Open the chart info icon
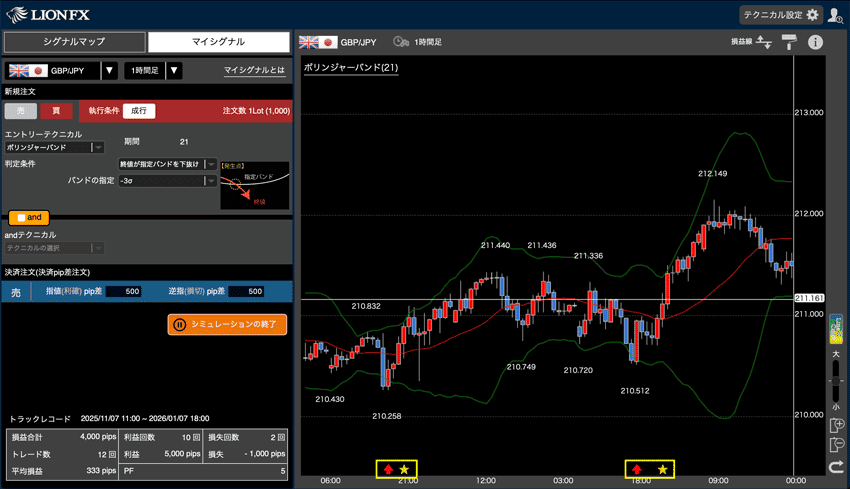Screen dimensions: 850x489 (815, 42)
